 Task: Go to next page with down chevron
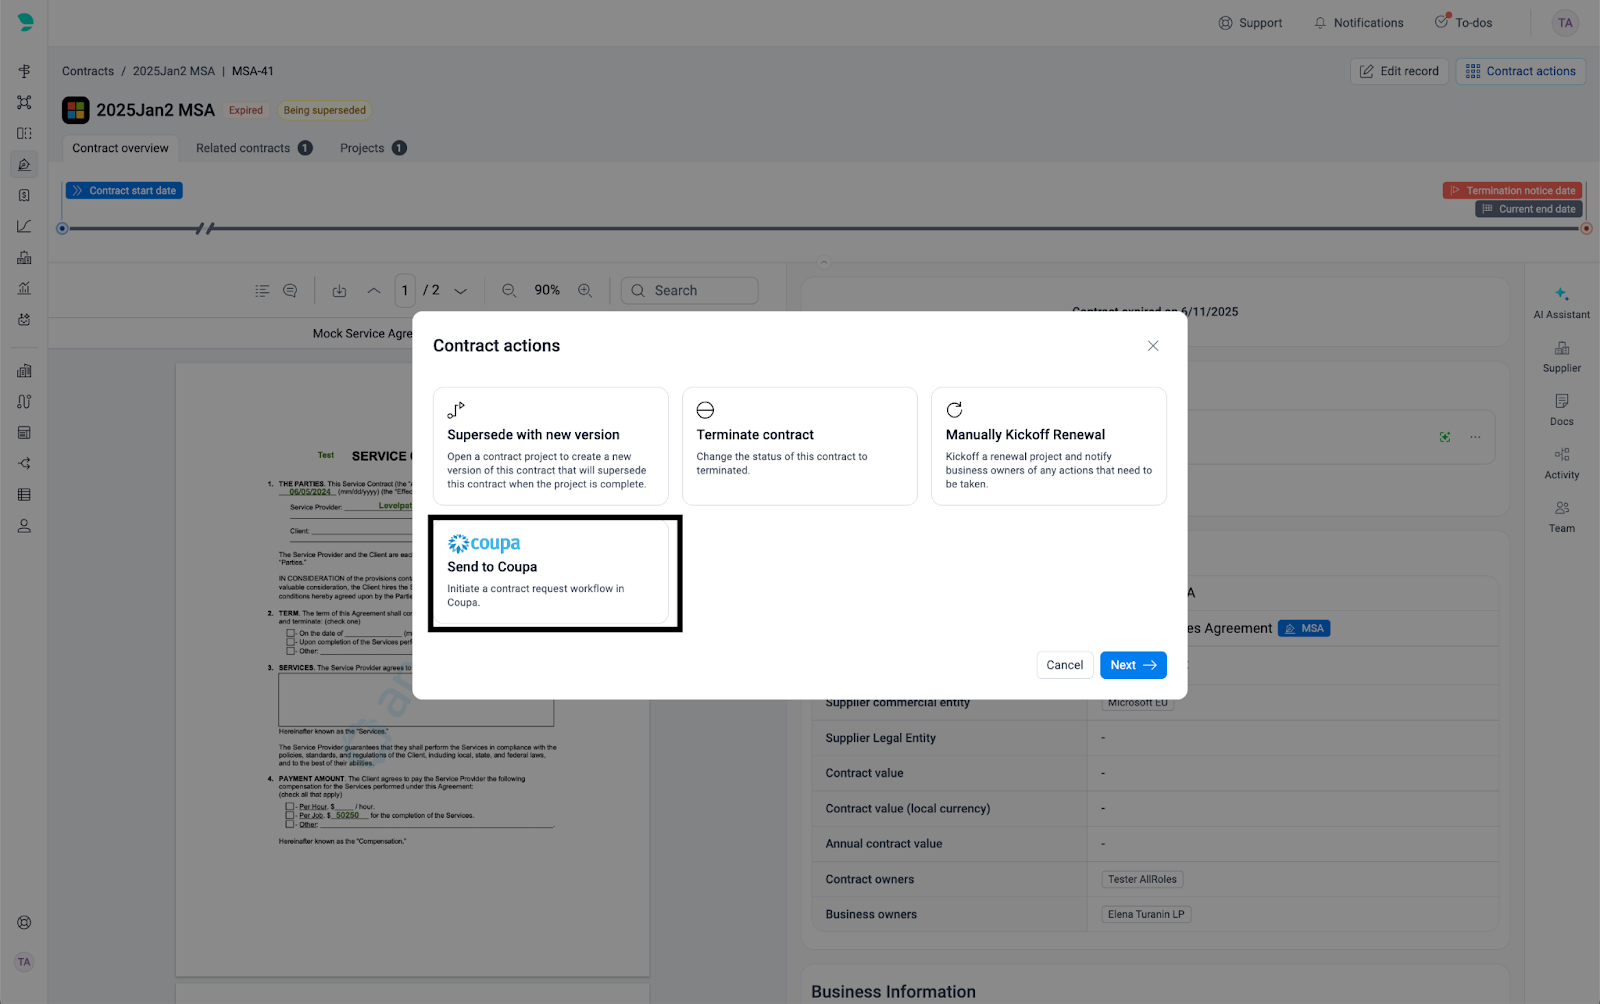[x=461, y=291]
